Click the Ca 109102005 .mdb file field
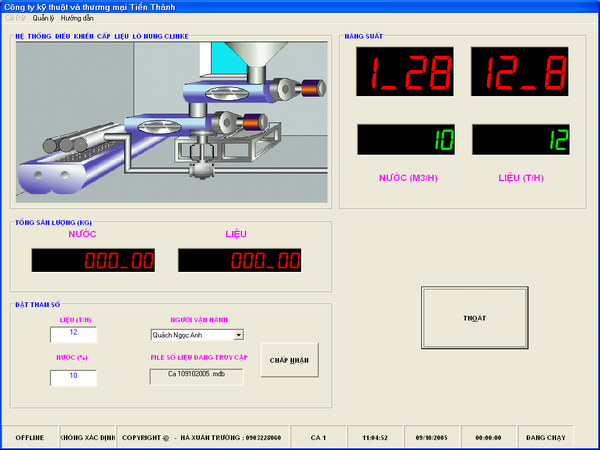Viewport: 600px width, 450px height. click(x=196, y=376)
